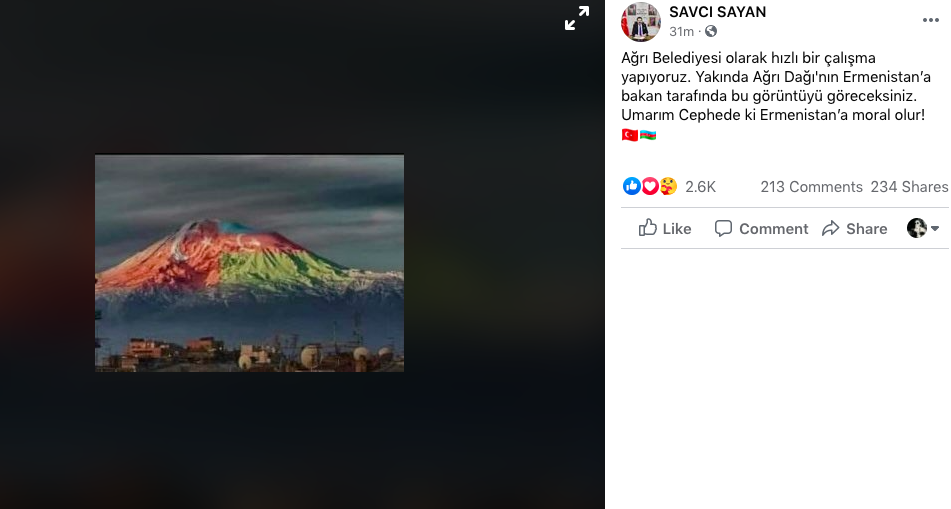
Task: Like the post
Action: [x=665, y=228]
